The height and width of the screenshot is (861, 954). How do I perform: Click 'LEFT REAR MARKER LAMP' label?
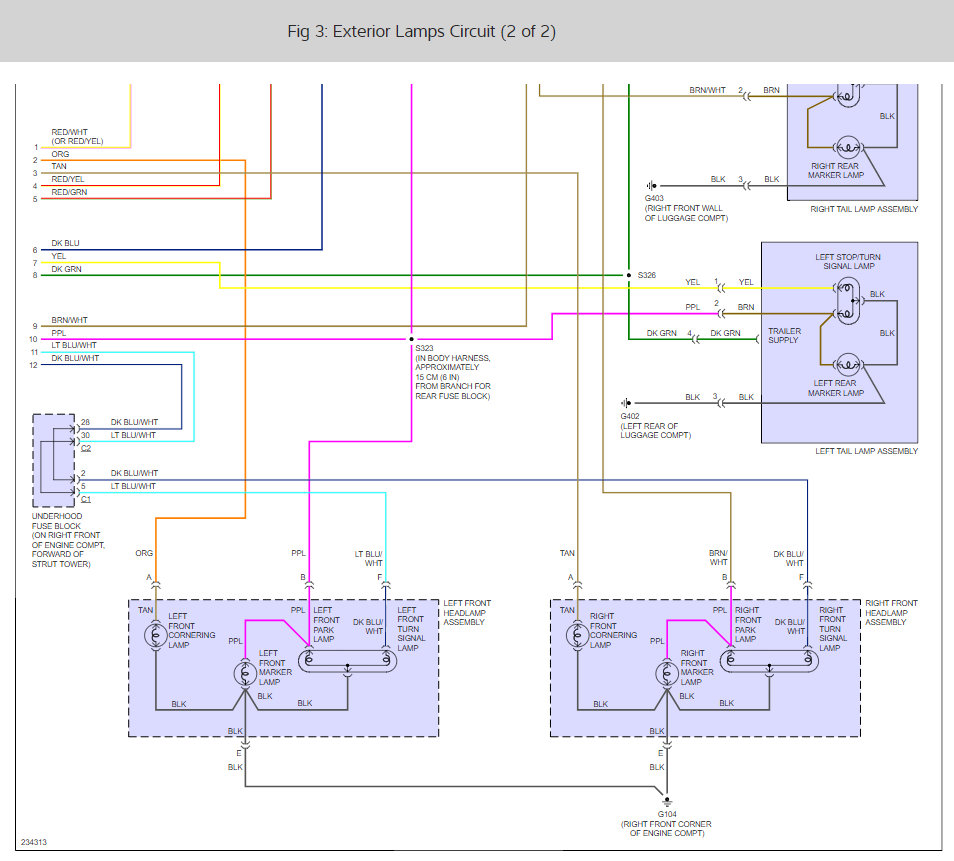pos(835,388)
